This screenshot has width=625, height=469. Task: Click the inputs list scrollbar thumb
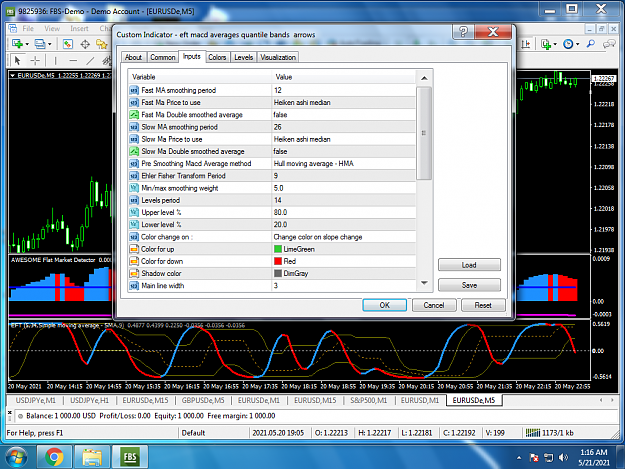point(424,133)
